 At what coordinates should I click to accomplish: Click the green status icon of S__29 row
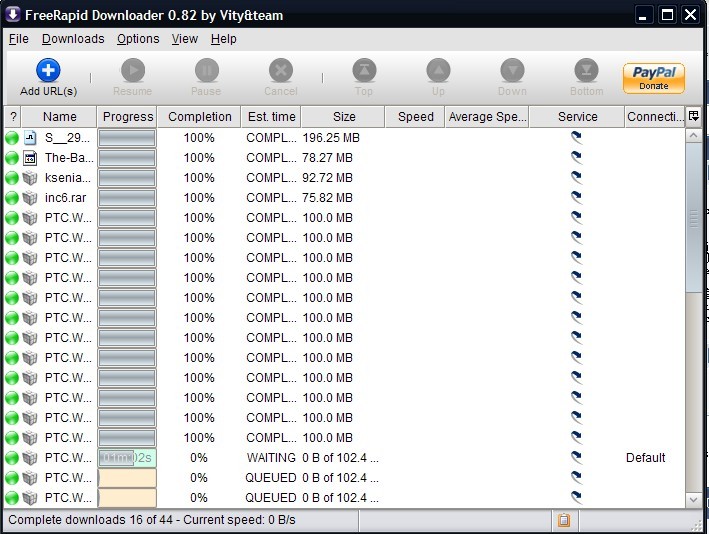12,138
